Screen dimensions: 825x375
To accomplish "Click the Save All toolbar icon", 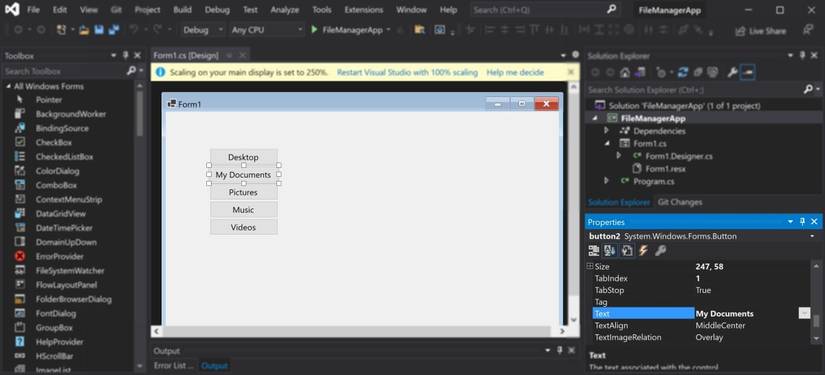I will click(x=114, y=30).
